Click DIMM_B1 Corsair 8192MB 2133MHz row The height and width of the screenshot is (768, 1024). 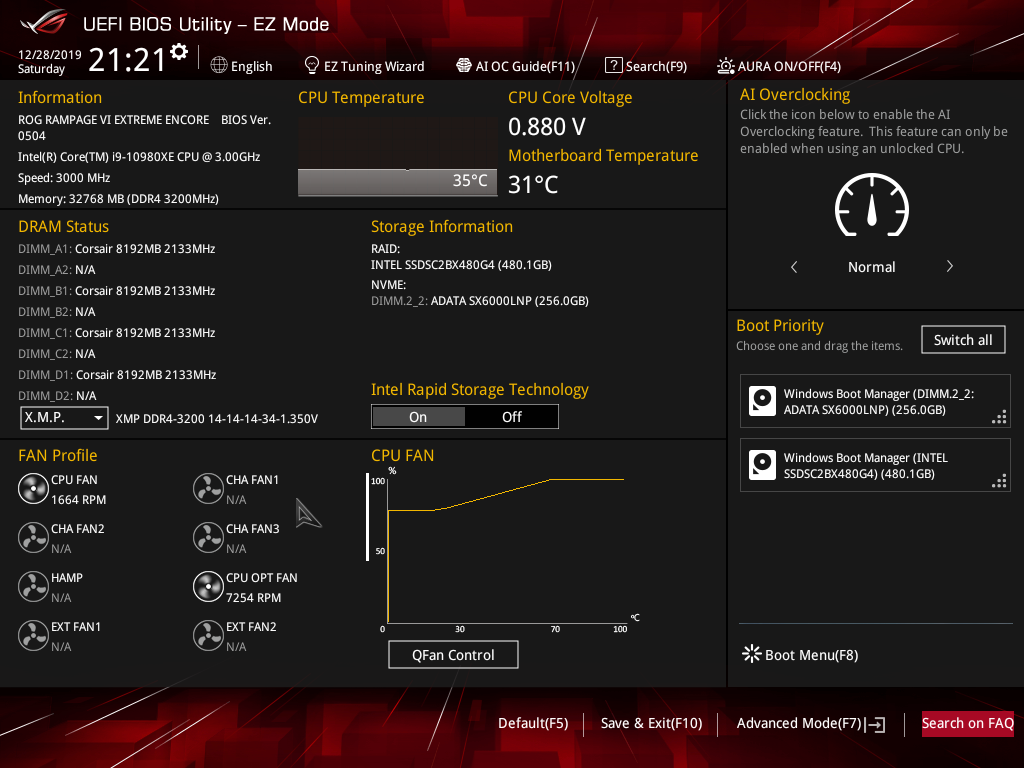tap(117, 291)
